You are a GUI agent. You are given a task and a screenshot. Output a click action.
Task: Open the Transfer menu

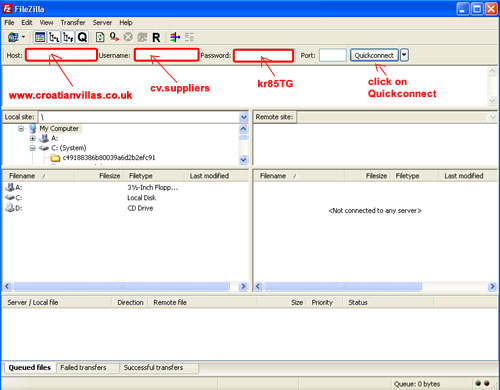[x=73, y=23]
